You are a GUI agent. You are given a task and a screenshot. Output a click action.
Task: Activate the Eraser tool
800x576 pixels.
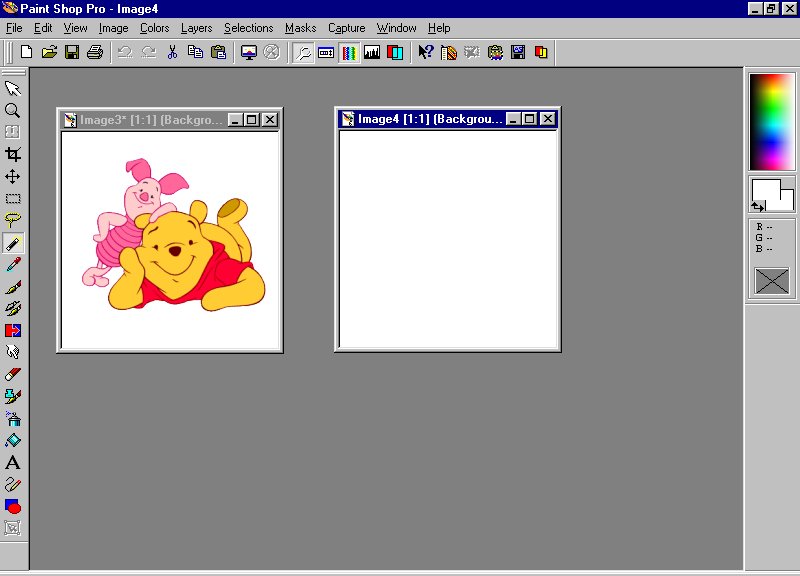coord(13,374)
